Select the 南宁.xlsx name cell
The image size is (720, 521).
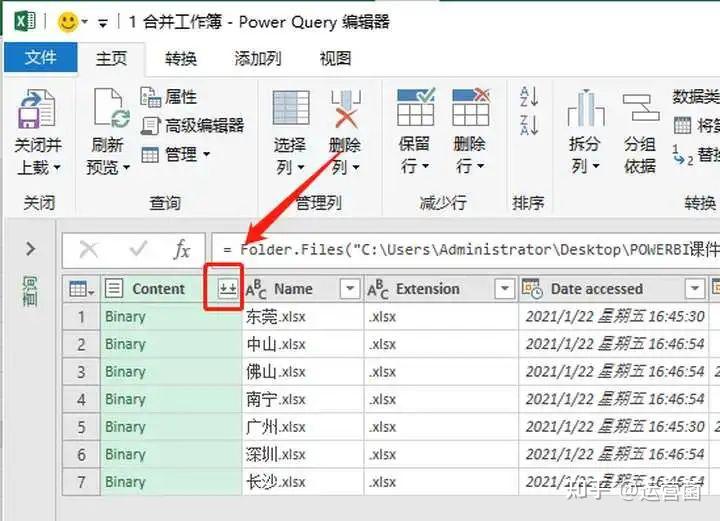[303, 399]
